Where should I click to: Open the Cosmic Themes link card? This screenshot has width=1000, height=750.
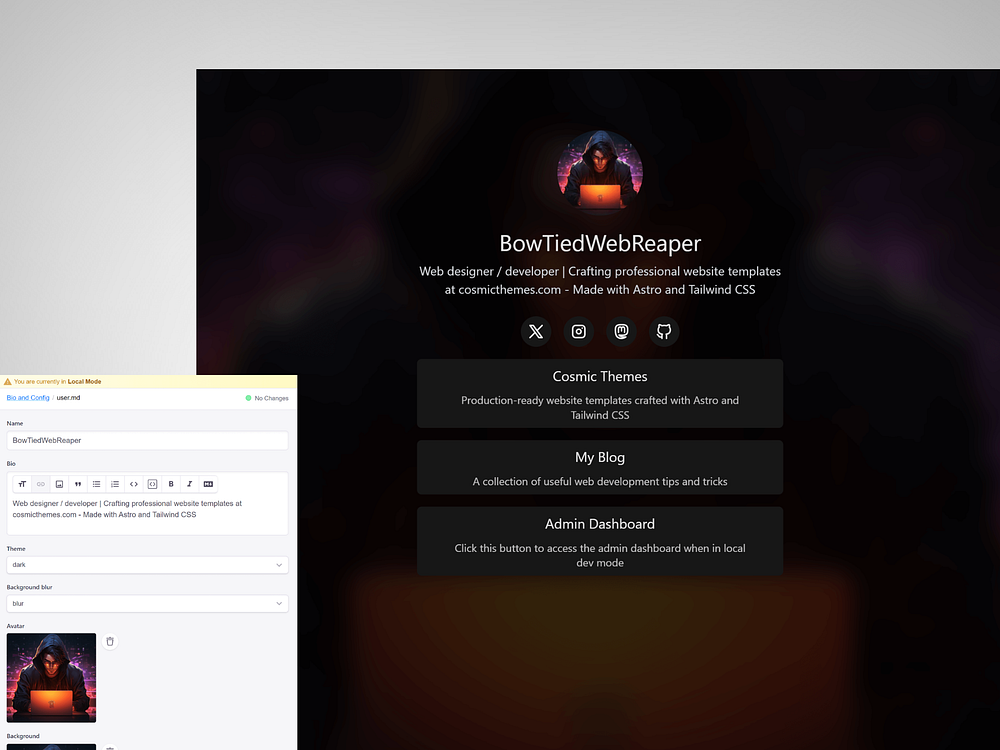[599, 393]
